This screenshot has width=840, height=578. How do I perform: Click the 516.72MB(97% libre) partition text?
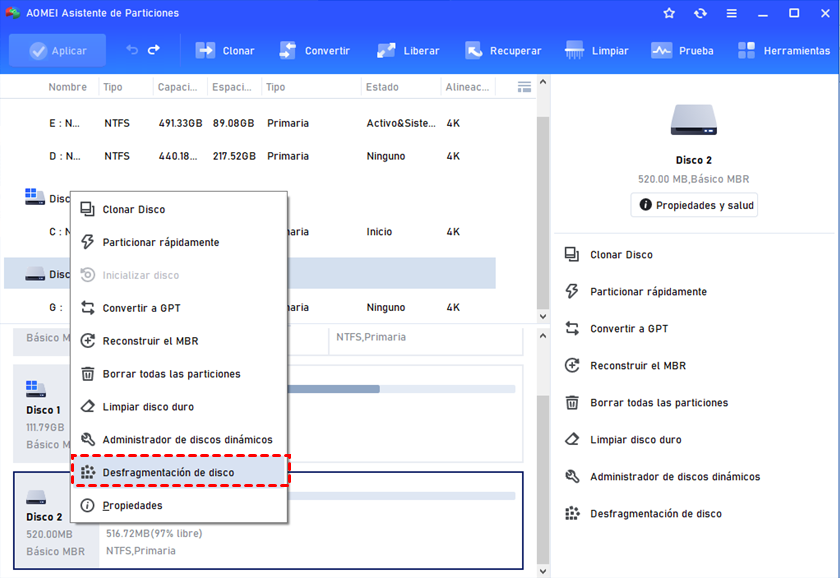[x=154, y=534]
